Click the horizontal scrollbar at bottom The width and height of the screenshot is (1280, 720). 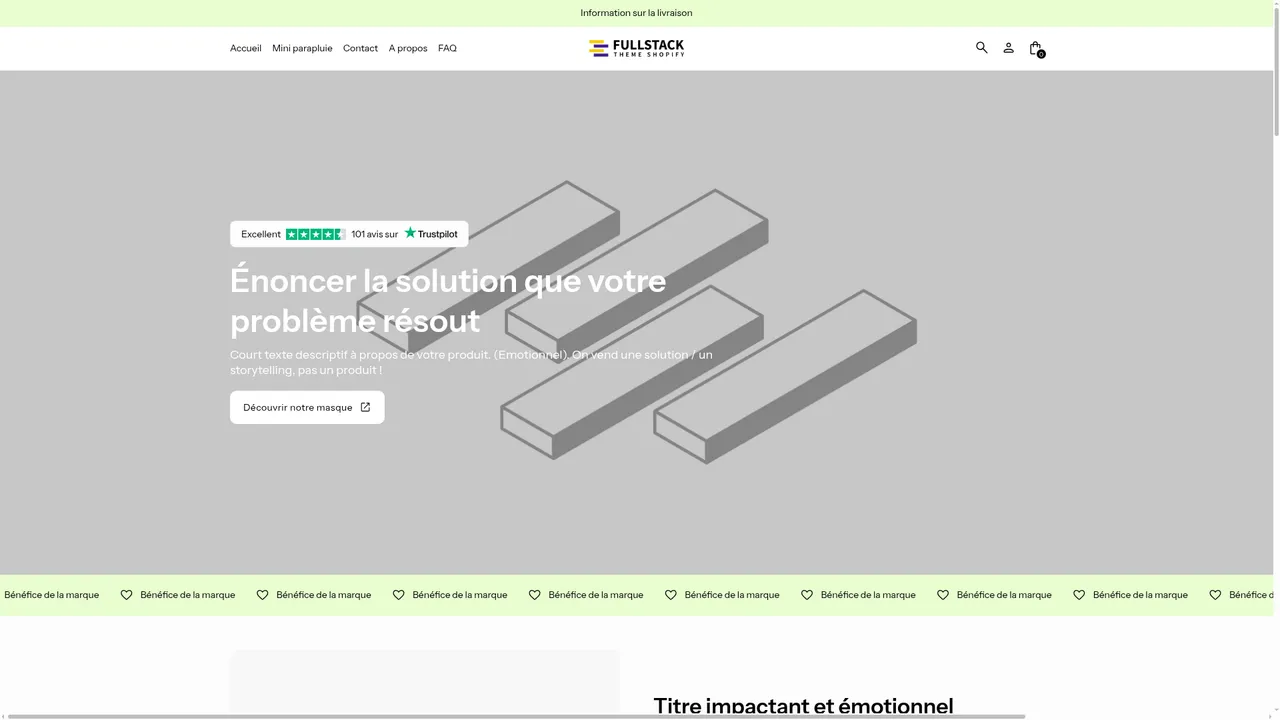(x=516, y=716)
